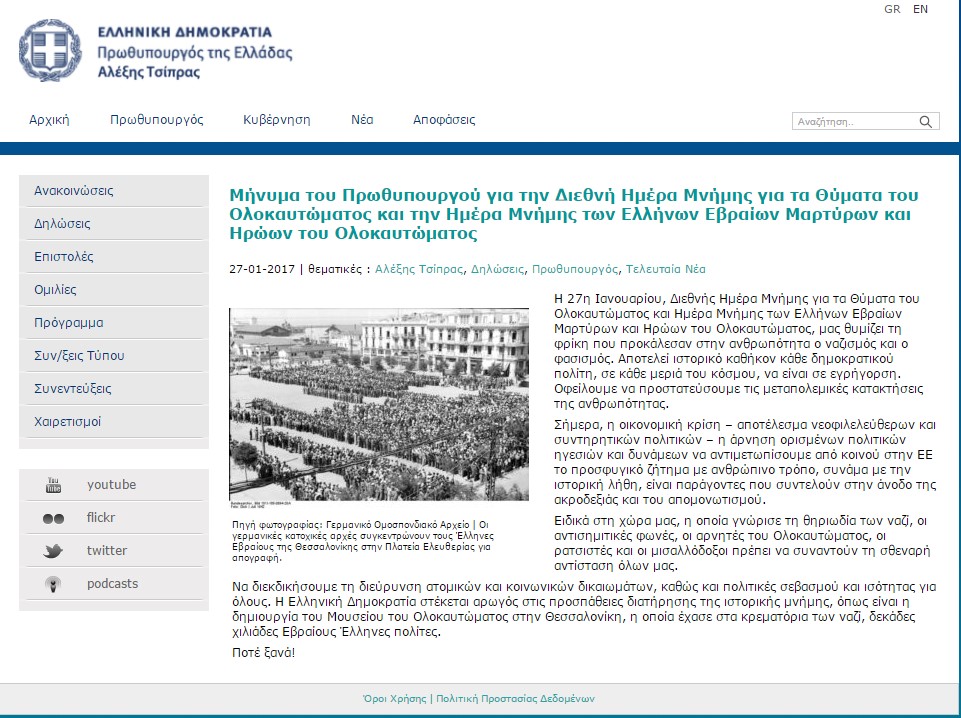Open the Αρχική menu item
This screenshot has width=961, height=718.
pos(49,119)
